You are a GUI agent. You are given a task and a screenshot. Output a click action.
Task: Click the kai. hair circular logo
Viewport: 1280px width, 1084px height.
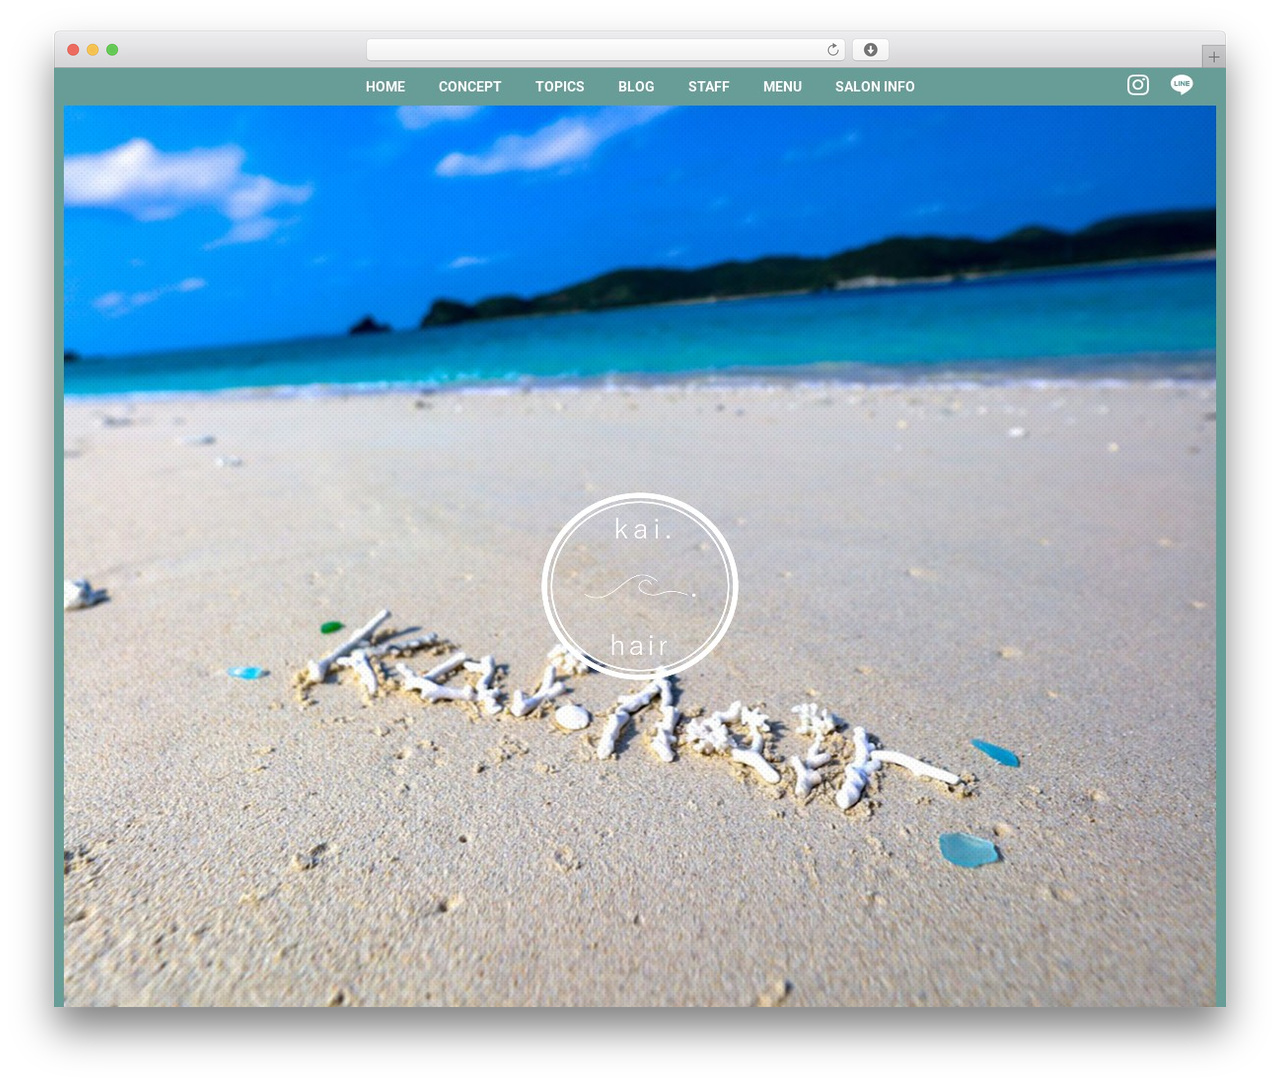click(x=640, y=586)
